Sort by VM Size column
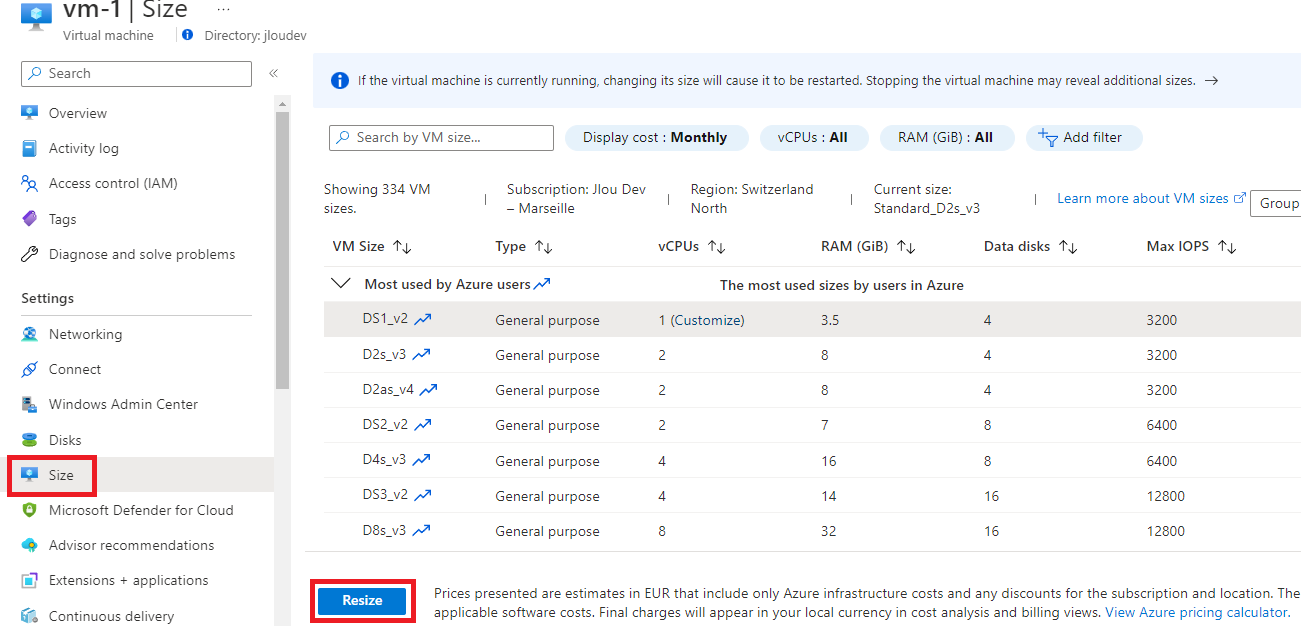 (372, 246)
